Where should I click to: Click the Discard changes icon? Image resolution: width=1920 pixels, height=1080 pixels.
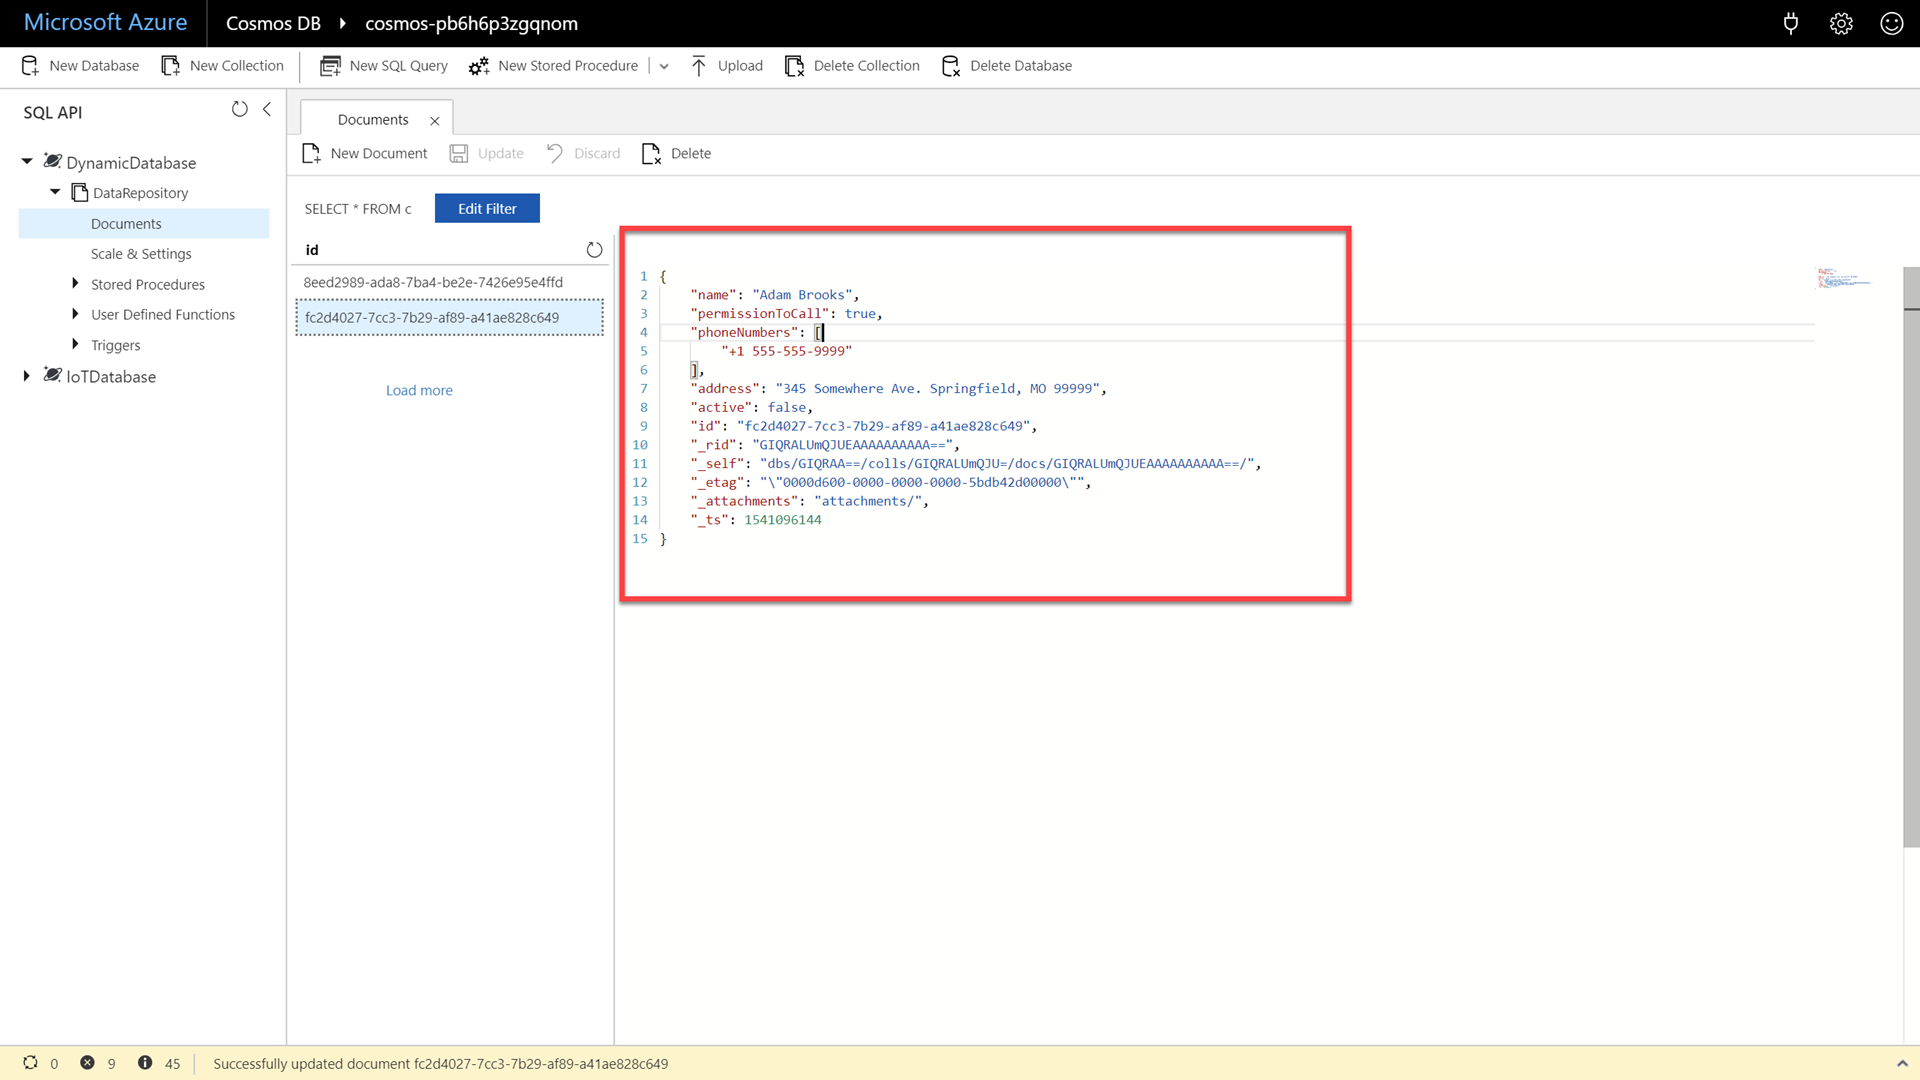556,153
